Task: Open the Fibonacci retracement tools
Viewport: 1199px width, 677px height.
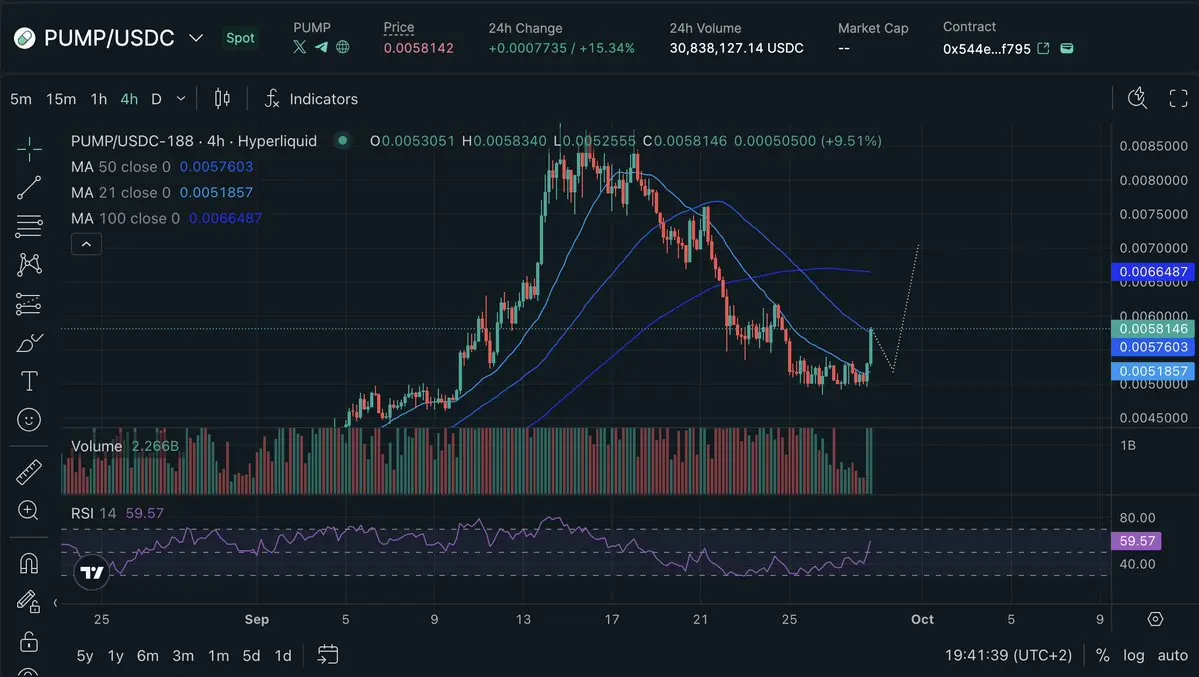Action: (x=29, y=226)
